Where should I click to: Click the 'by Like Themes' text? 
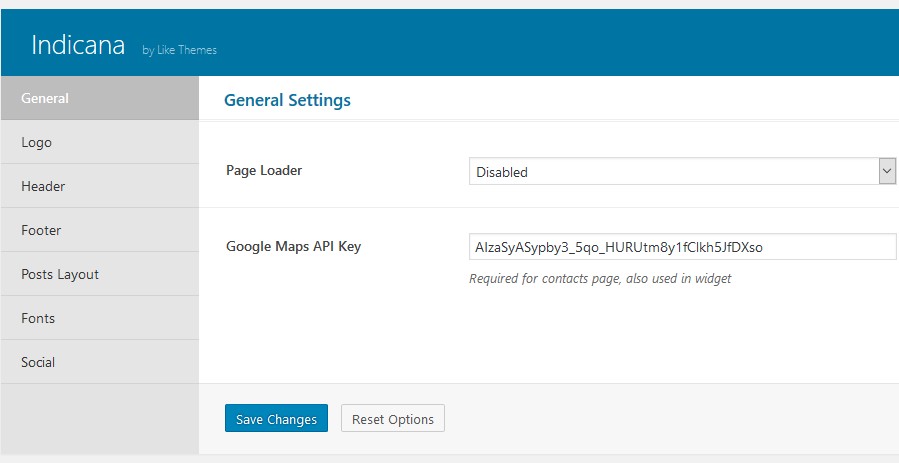(x=179, y=50)
